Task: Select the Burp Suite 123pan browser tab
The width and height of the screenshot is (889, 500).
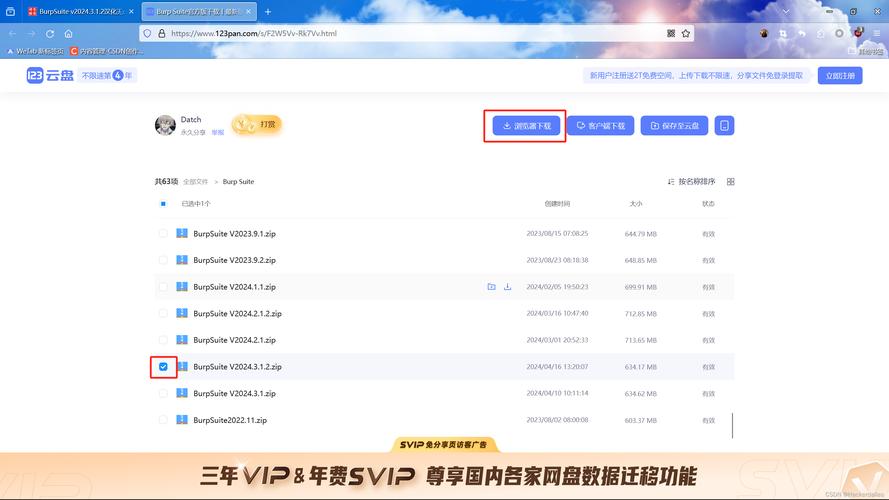Action: click(x=198, y=11)
